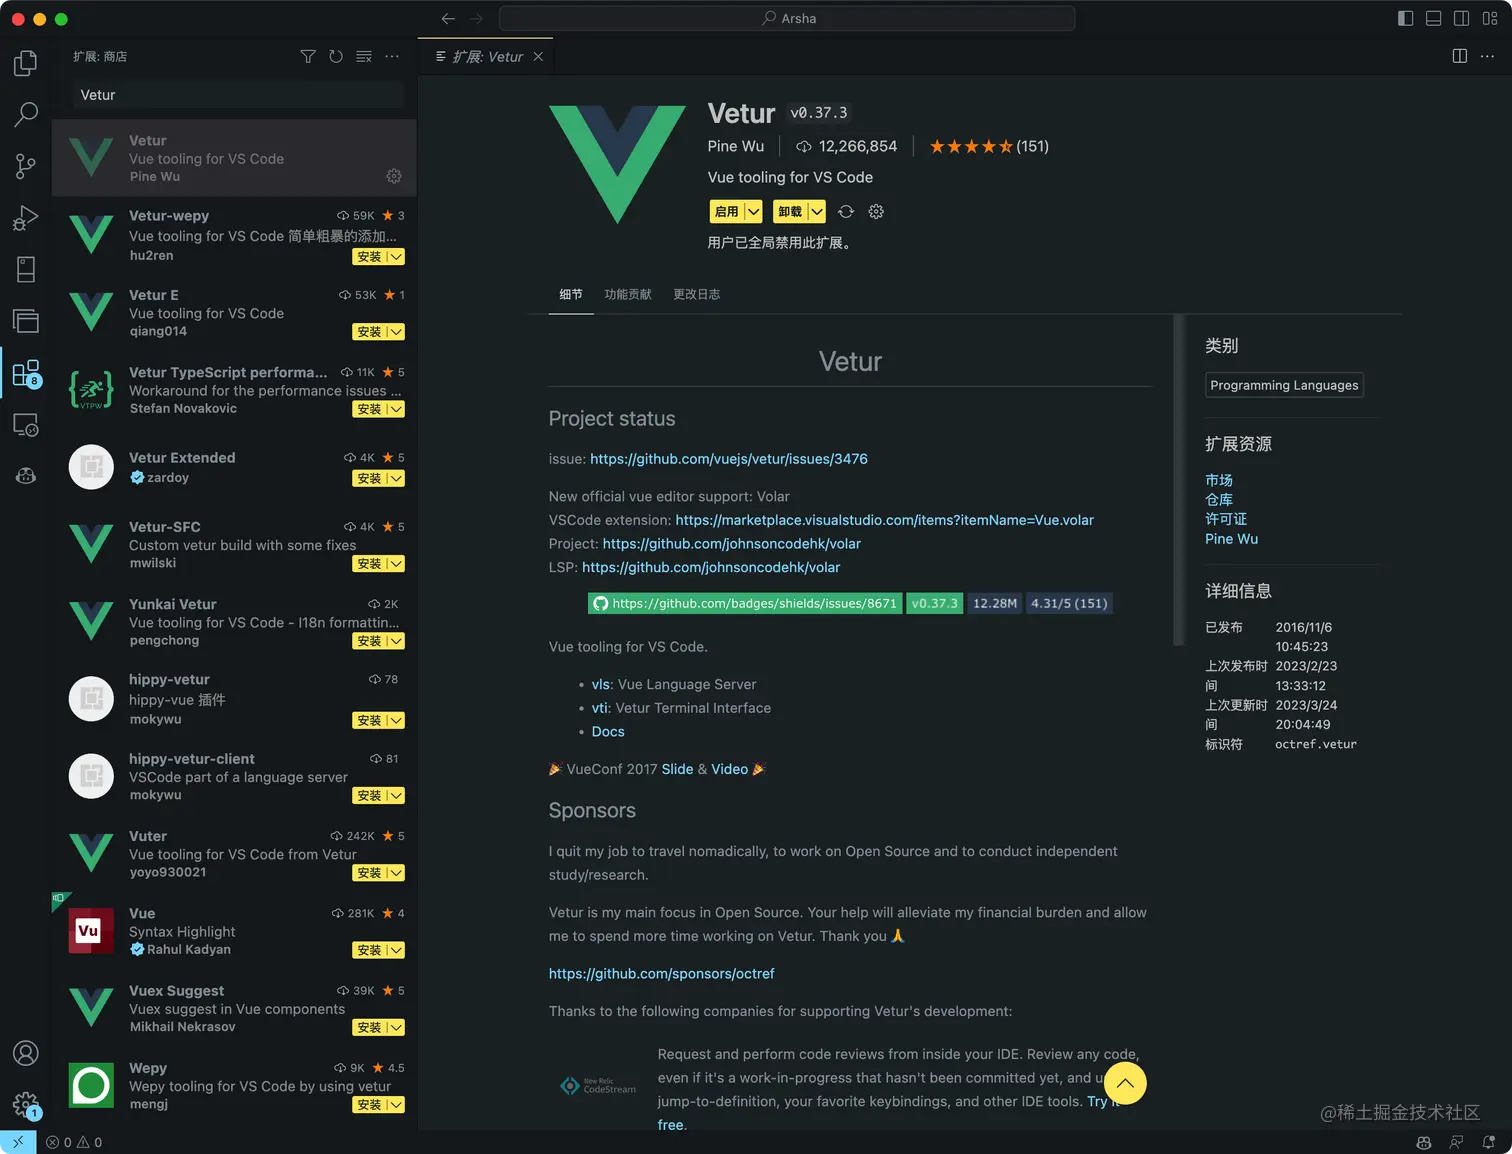
Task: Select the 功能贡献 tab
Action: click(628, 294)
